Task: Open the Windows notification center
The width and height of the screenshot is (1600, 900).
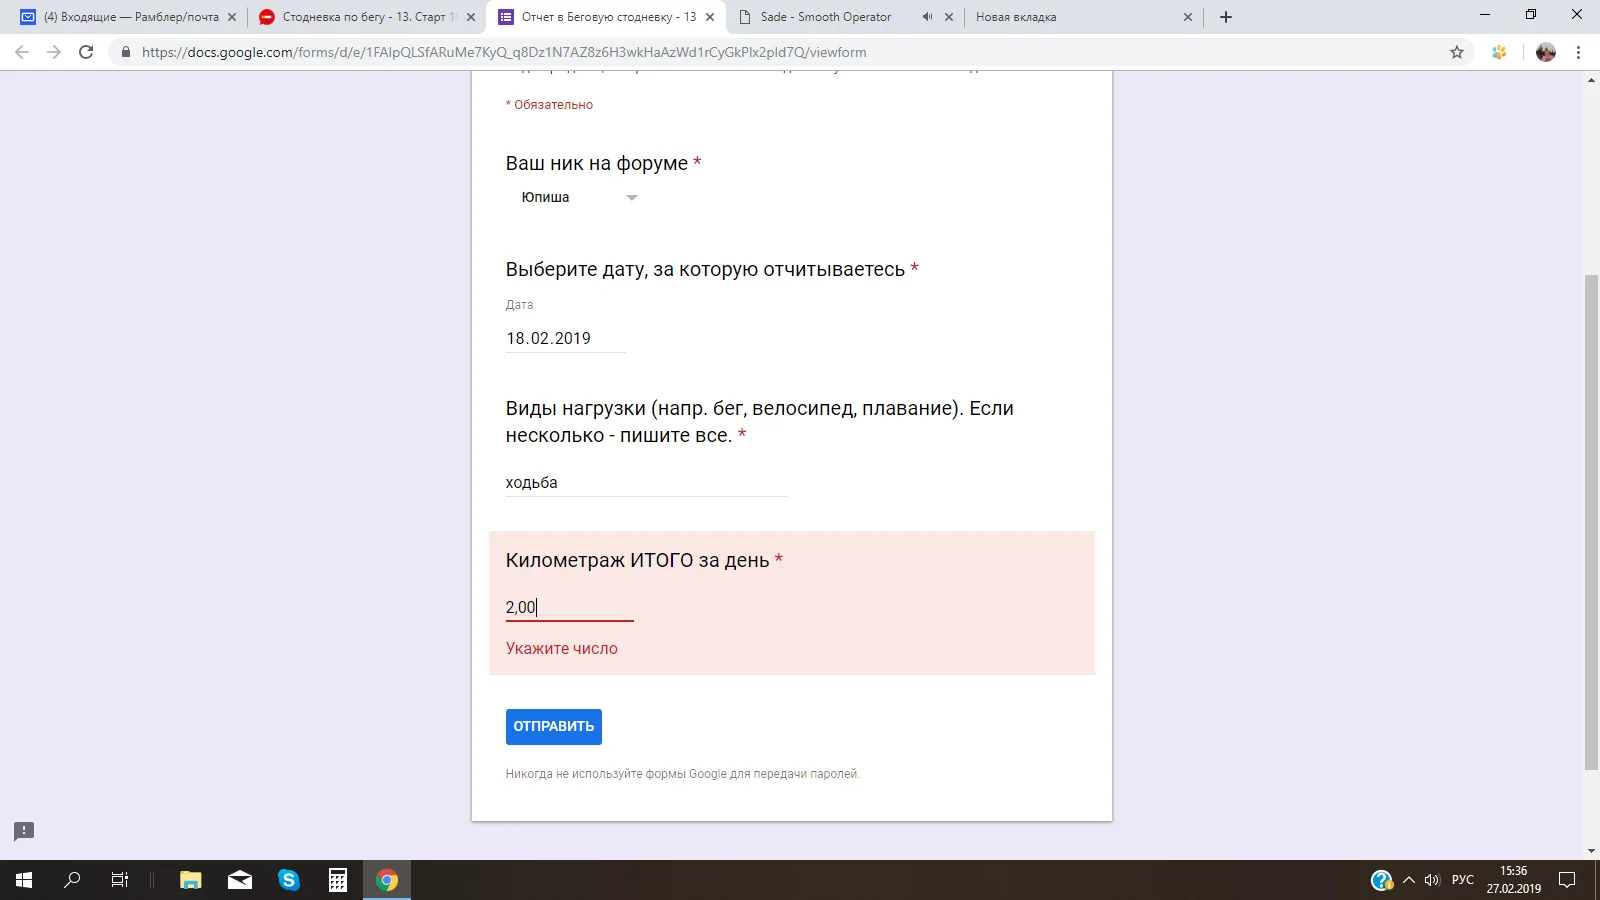Action: coord(1568,880)
